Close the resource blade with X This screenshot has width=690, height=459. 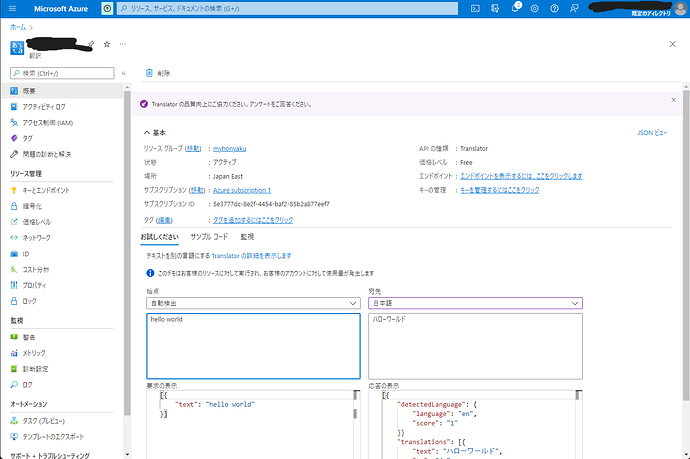tap(672, 44)
